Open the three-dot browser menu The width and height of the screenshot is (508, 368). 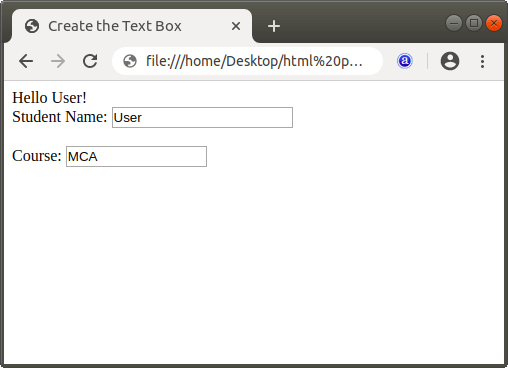tap(482, 61)
